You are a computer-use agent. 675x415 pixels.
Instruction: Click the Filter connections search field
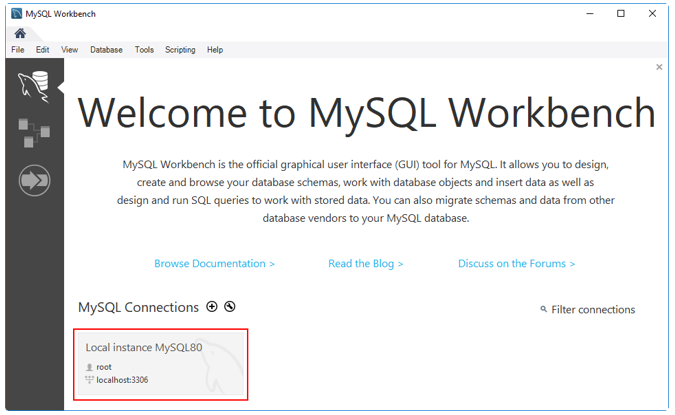pos(593,310)
